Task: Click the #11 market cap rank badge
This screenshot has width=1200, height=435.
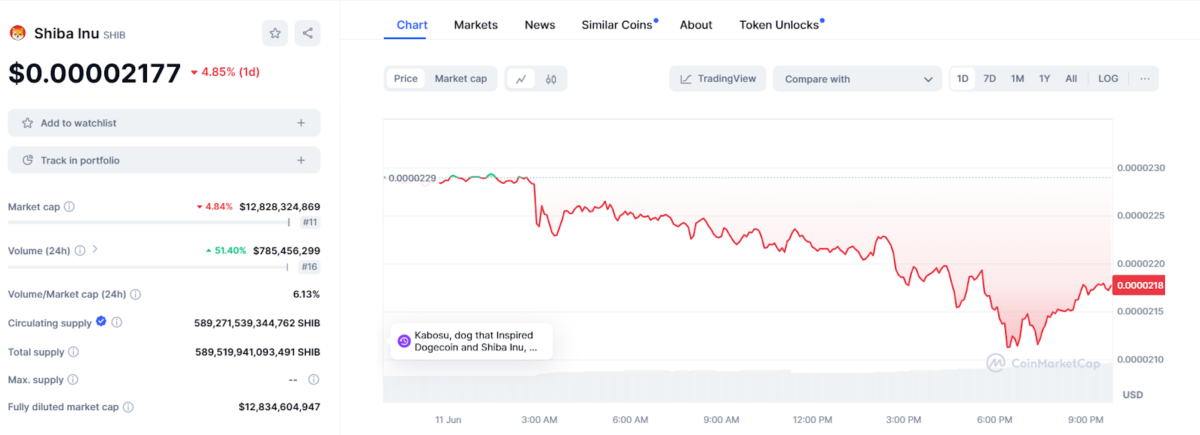Action: [x=310, y=222]
